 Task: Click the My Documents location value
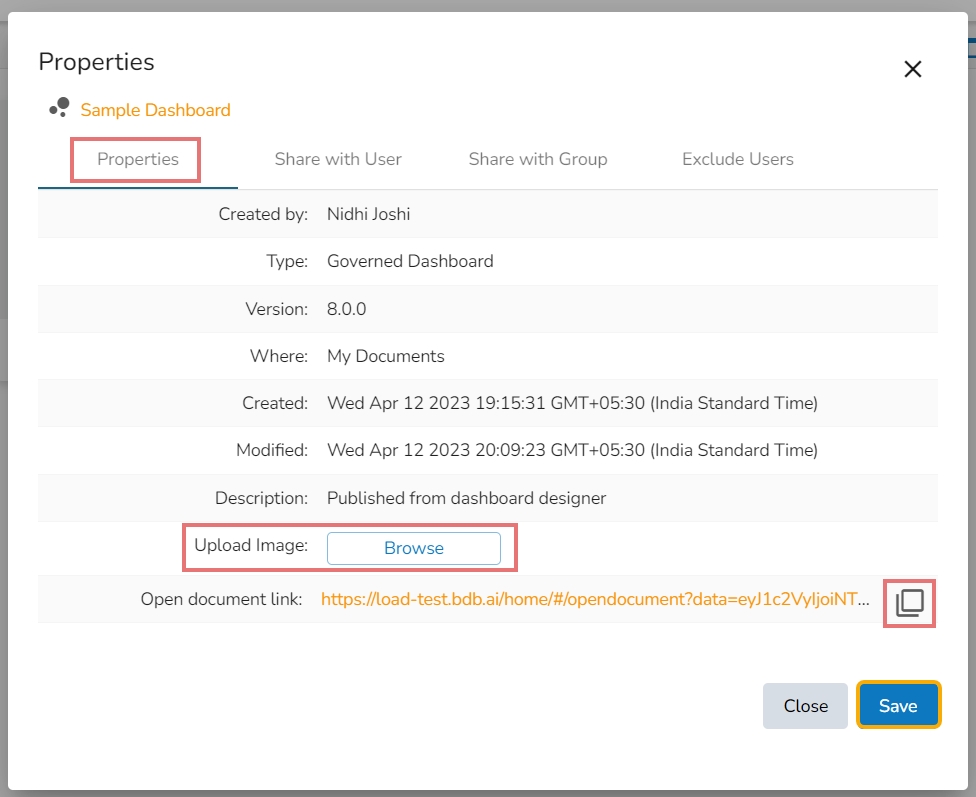(x=385, y=356)
